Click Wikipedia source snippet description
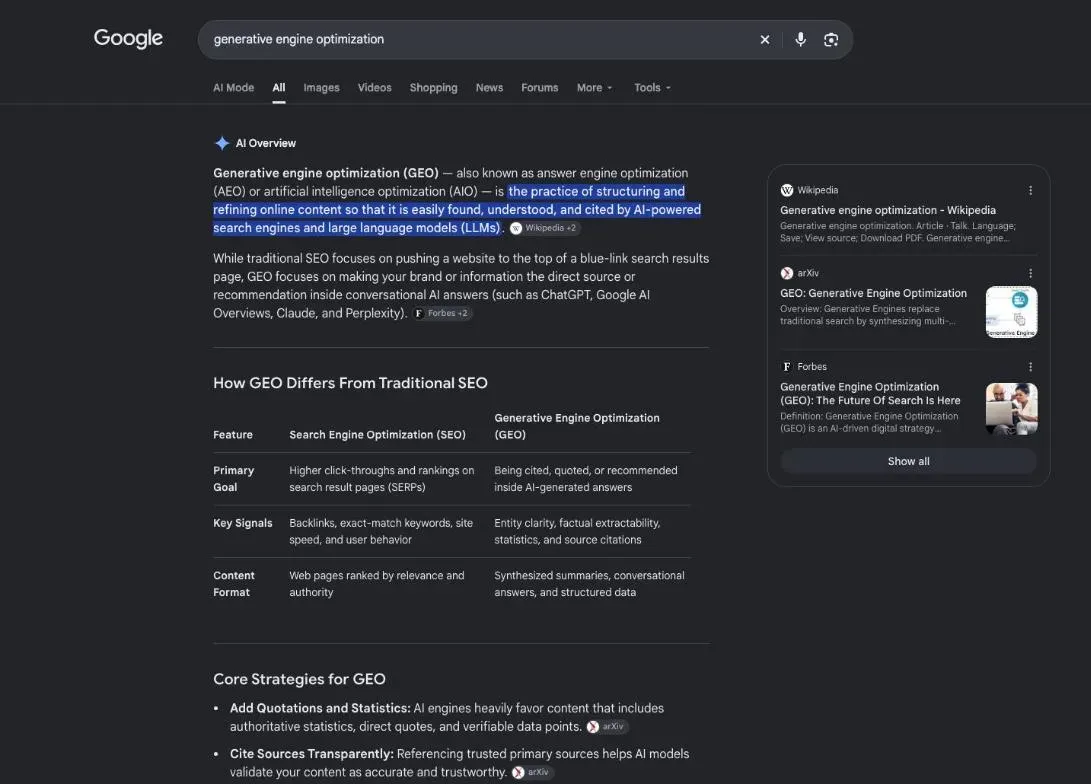Viewport: 1091px width, 784px height. (898, 232)
